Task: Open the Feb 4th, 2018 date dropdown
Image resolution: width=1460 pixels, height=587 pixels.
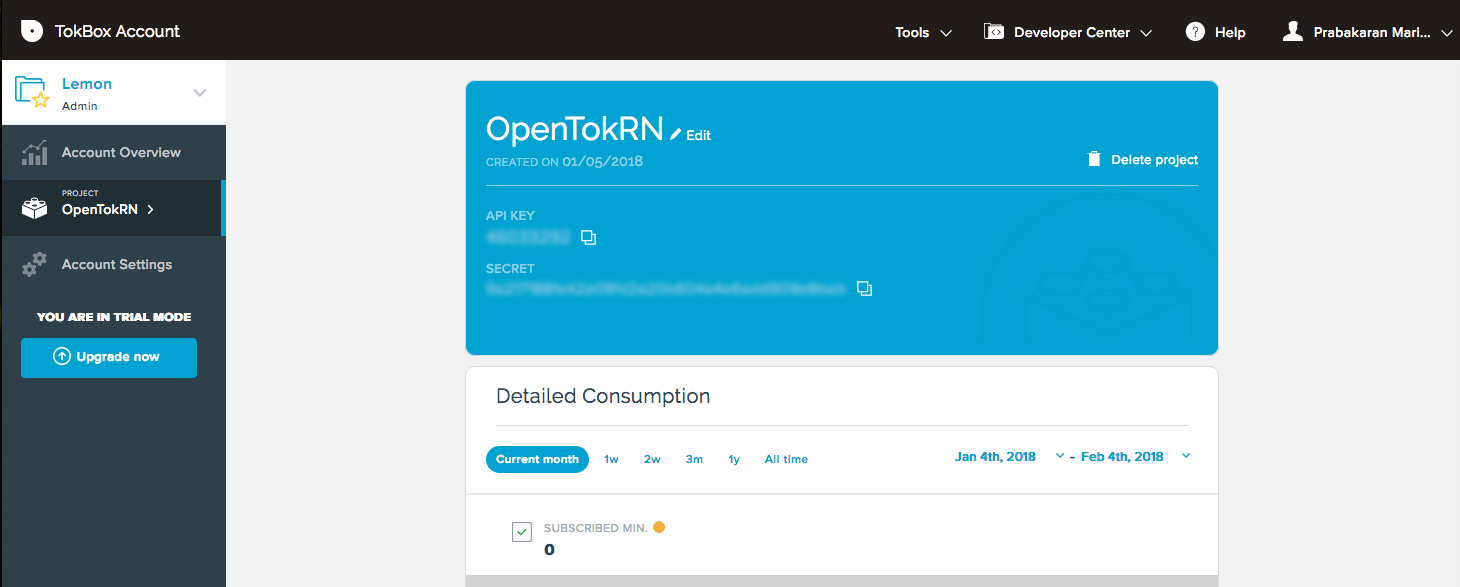Action: (1186, 455)
